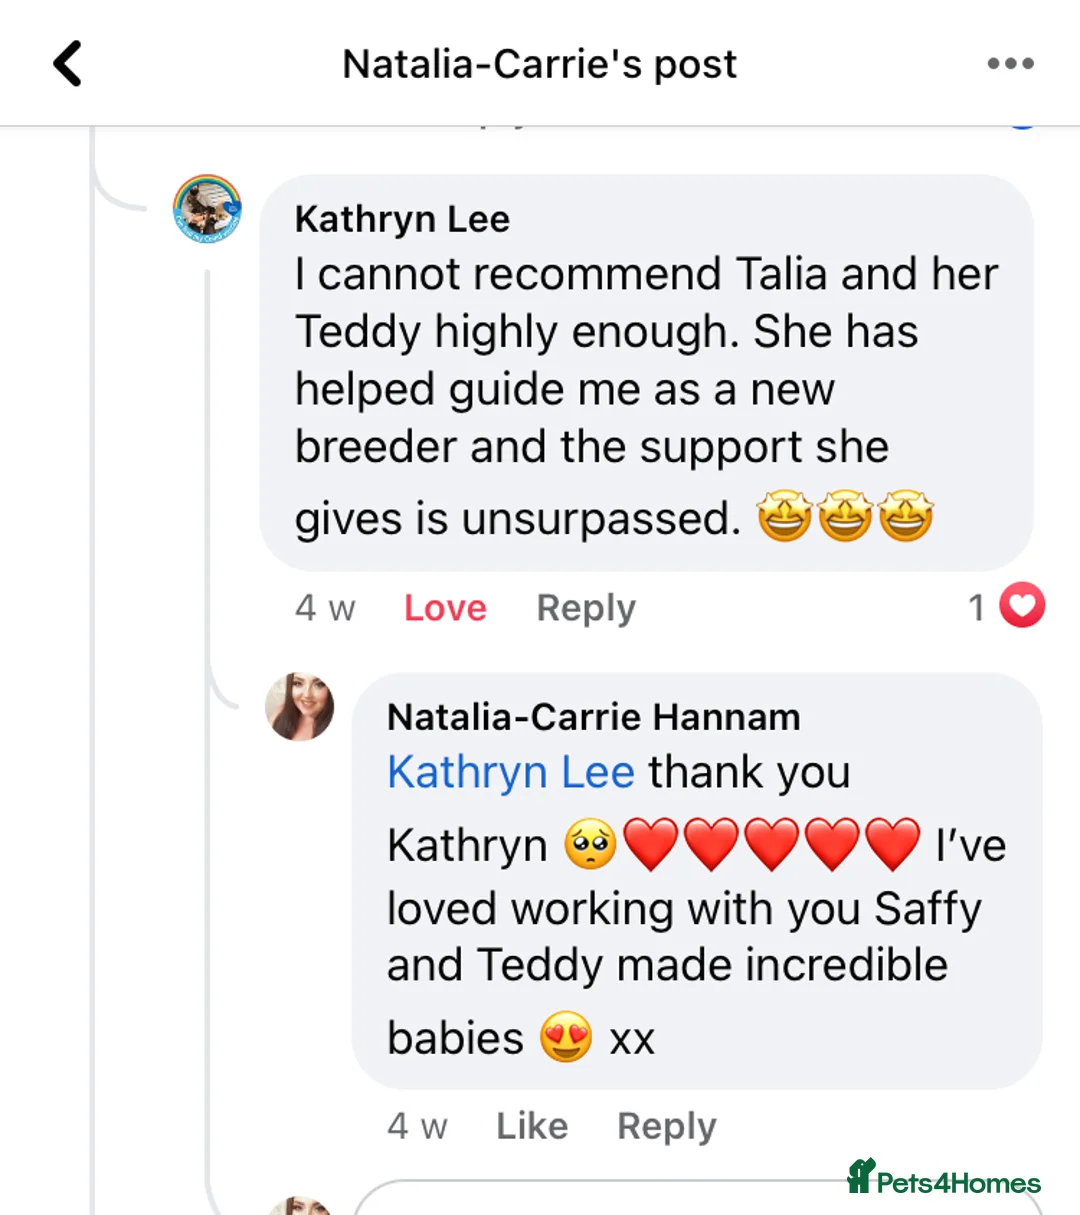Open Natalia-Carrie Hannam's profile picture
1080x1215 pixels.
(x=300, y=706)
